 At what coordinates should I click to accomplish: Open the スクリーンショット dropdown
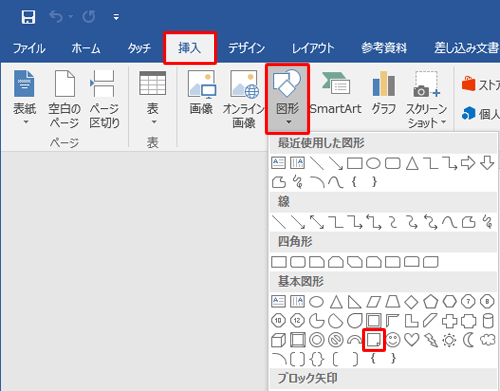coord(426,99)
